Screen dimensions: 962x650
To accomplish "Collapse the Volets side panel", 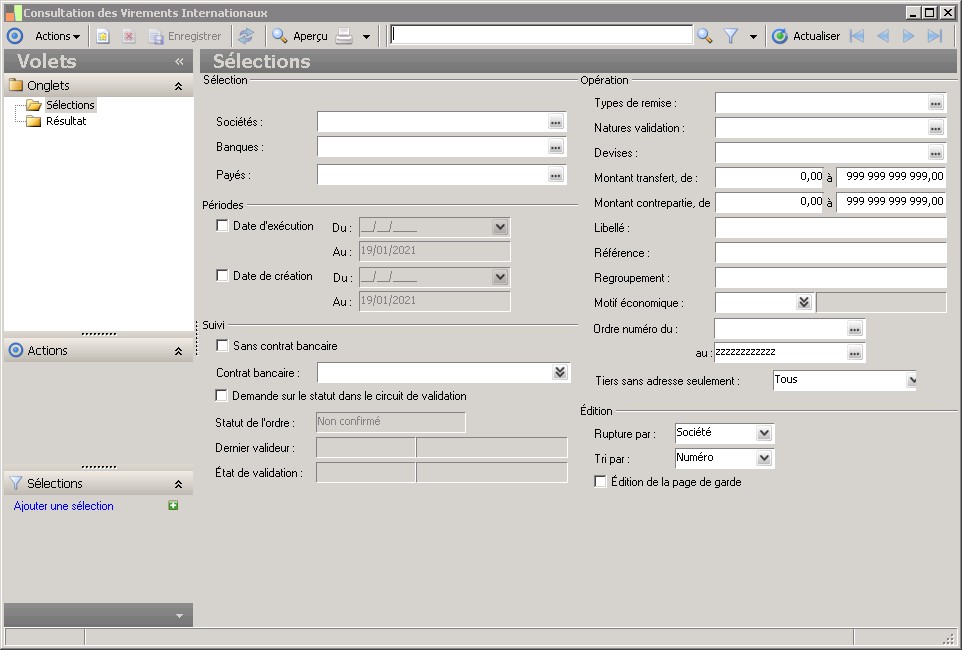I will [x=179, y=61].
